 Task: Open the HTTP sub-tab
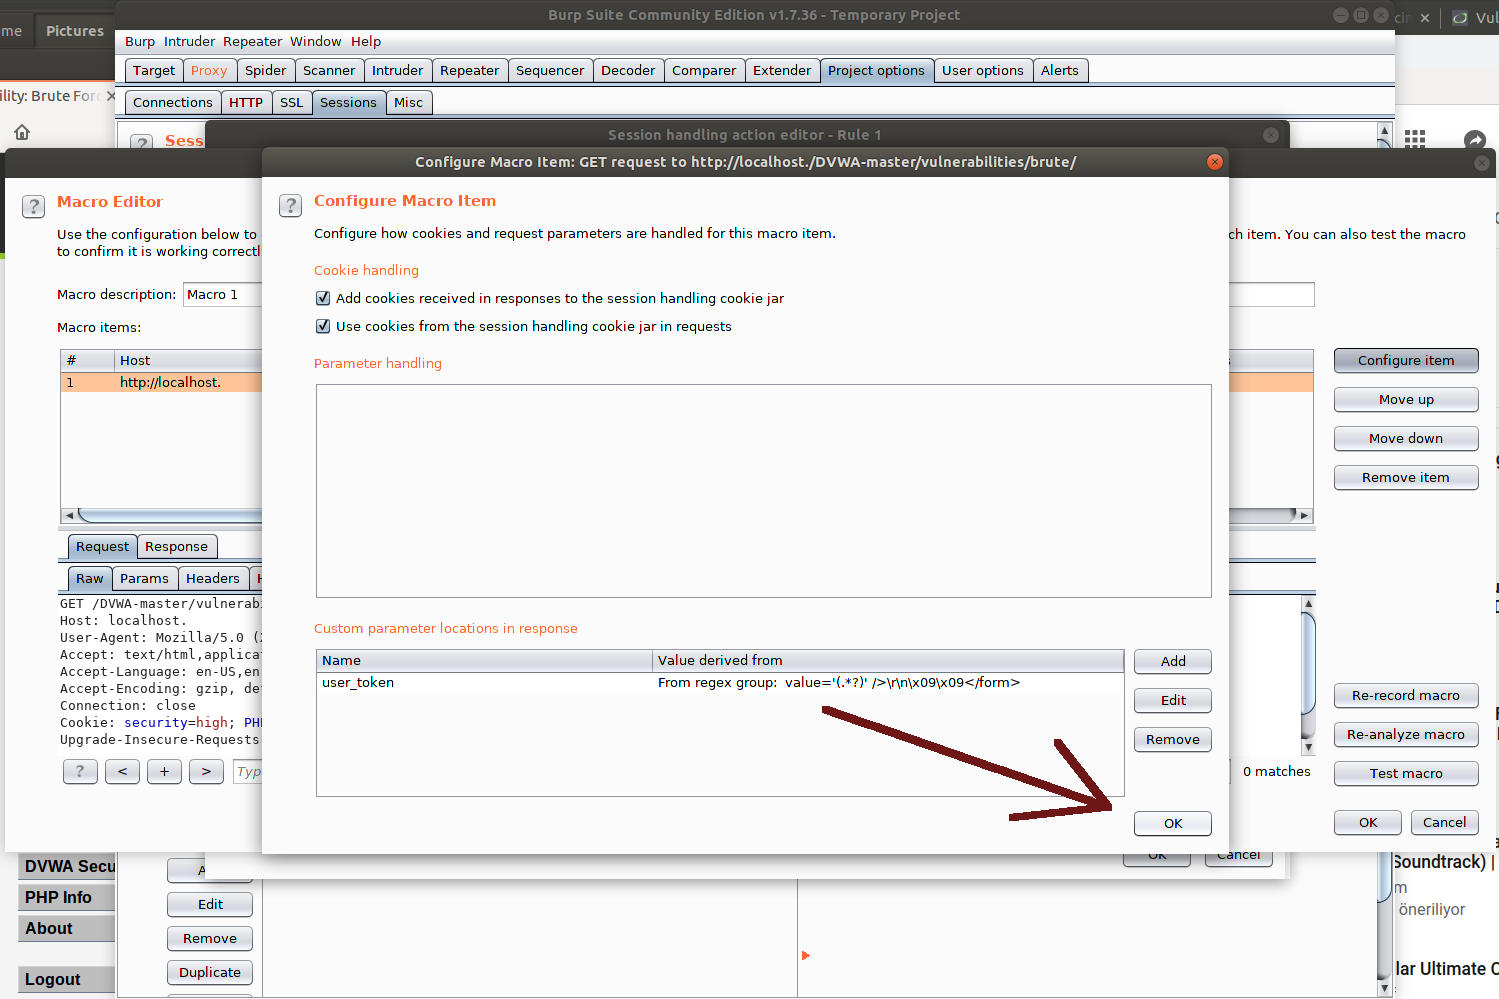pos(246,102)
